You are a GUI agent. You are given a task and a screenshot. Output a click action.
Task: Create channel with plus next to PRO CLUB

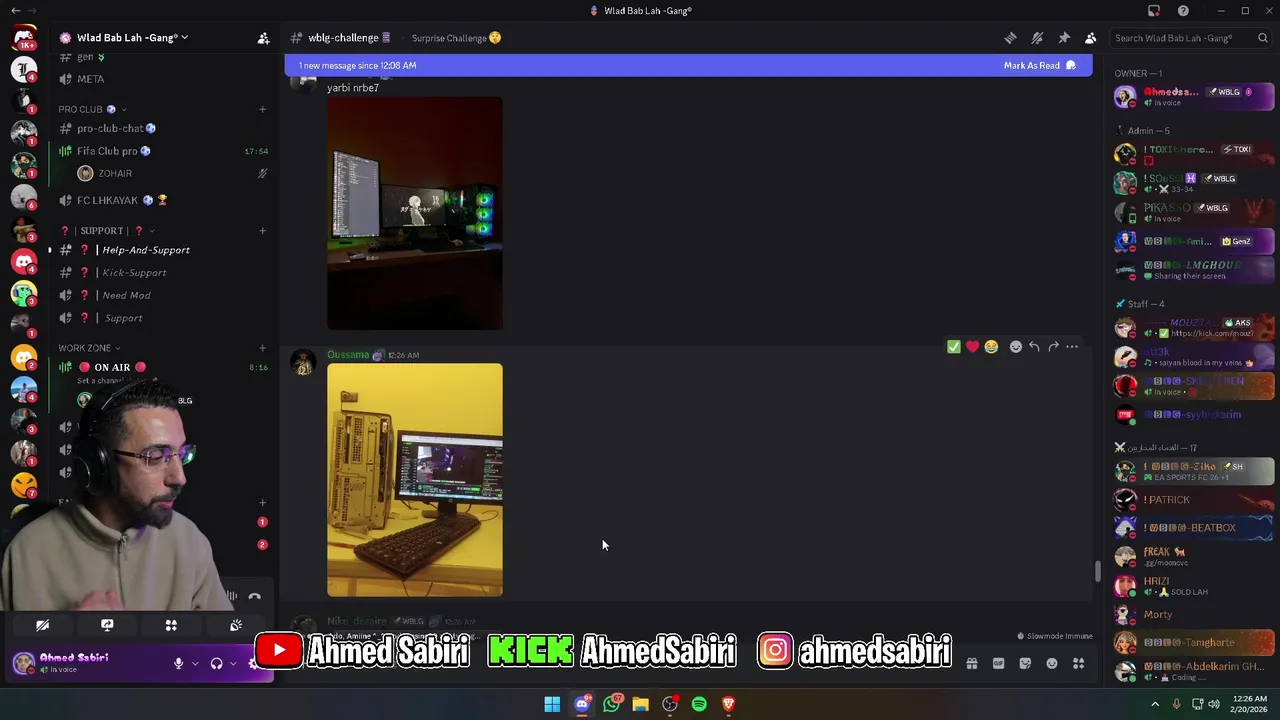tap(263, 109)
